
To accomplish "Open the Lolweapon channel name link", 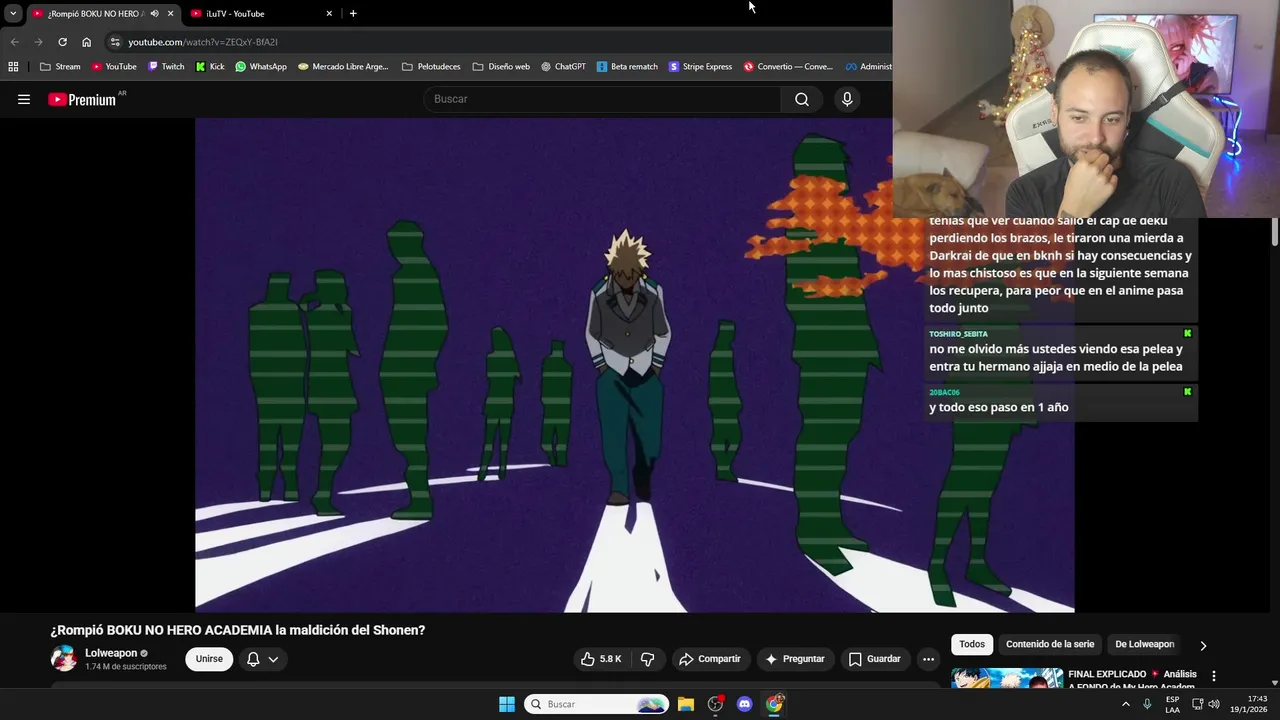I will [x=111, y=653].
